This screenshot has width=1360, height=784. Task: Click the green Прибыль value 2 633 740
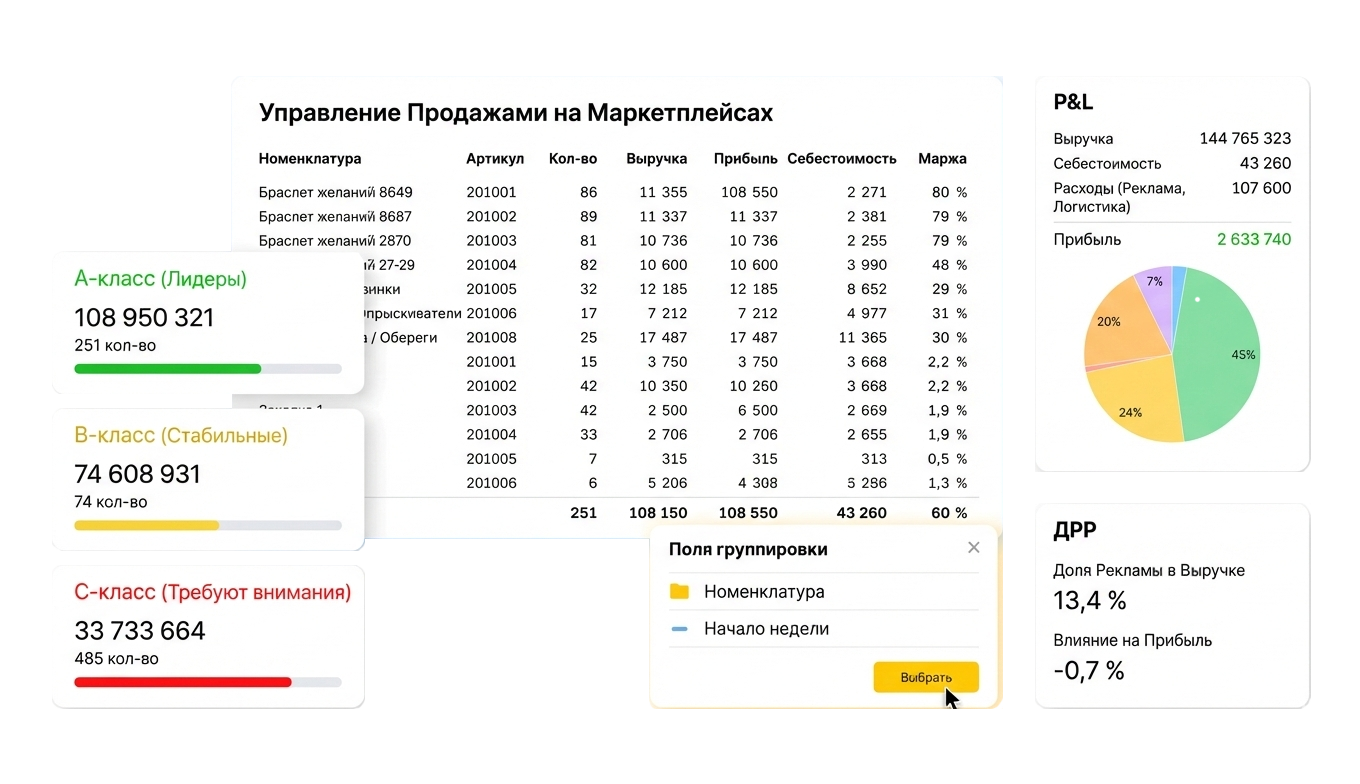click(1253, 240)
